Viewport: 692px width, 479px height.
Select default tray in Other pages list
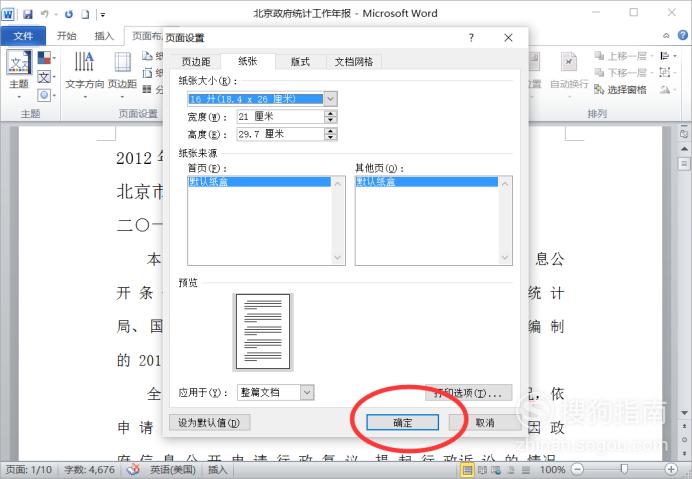427,181
